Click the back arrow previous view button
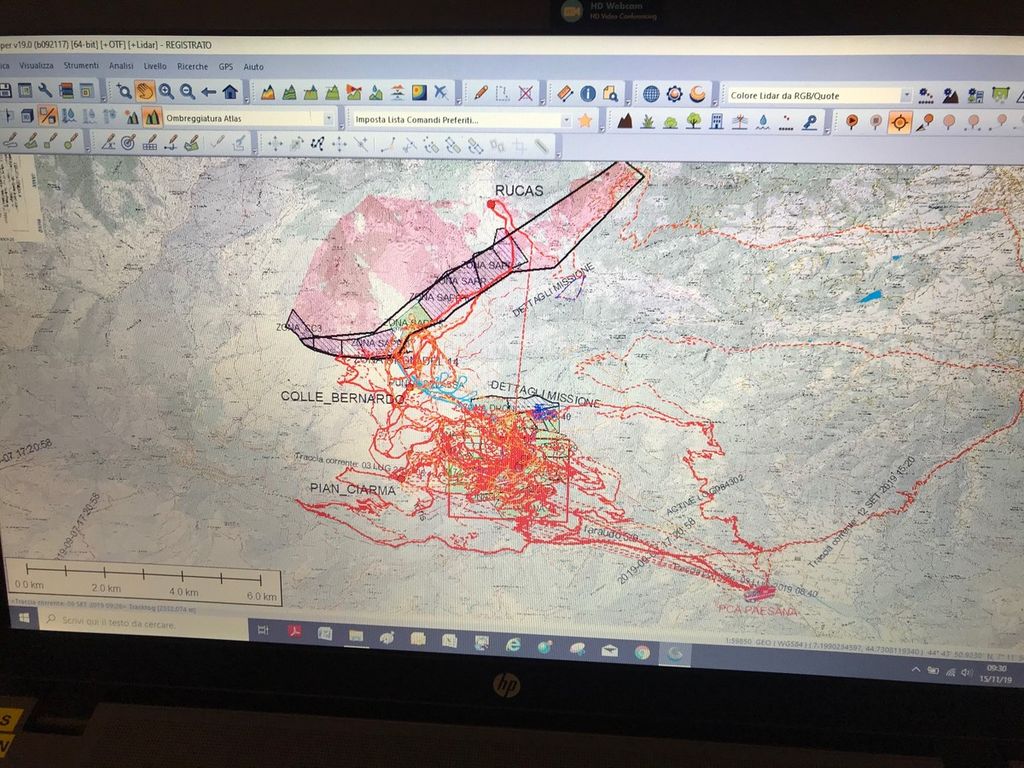 (x=208, y=92)
